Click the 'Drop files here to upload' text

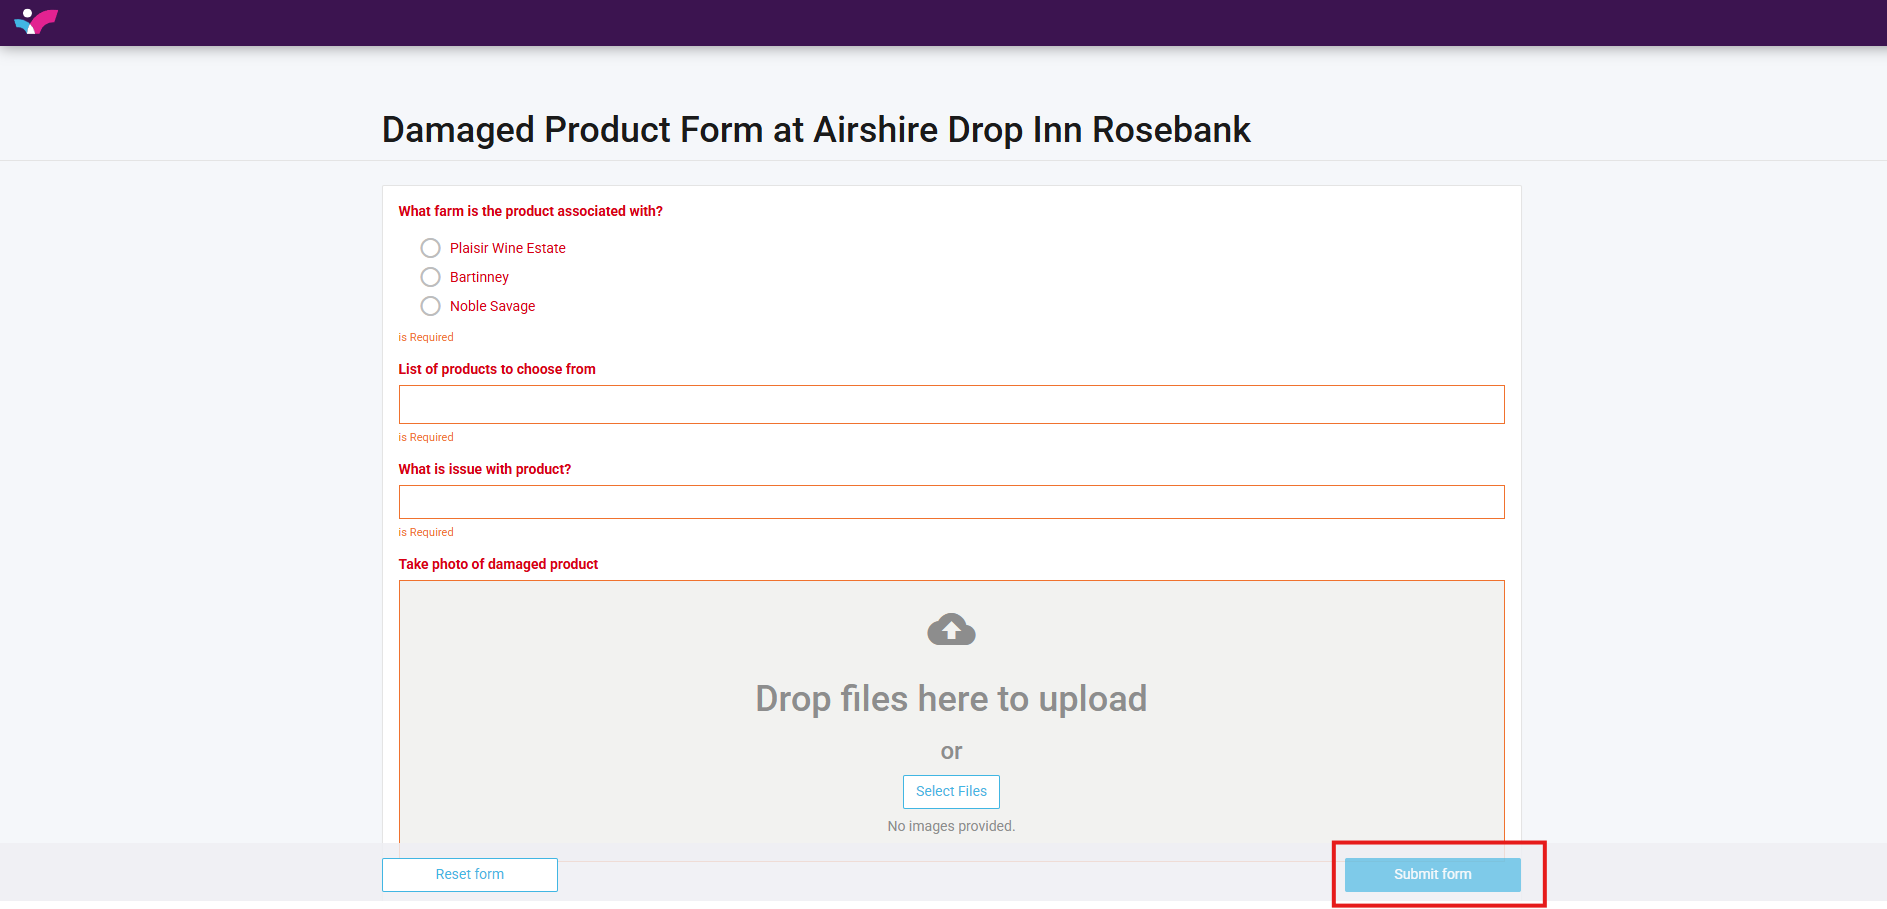951,699
